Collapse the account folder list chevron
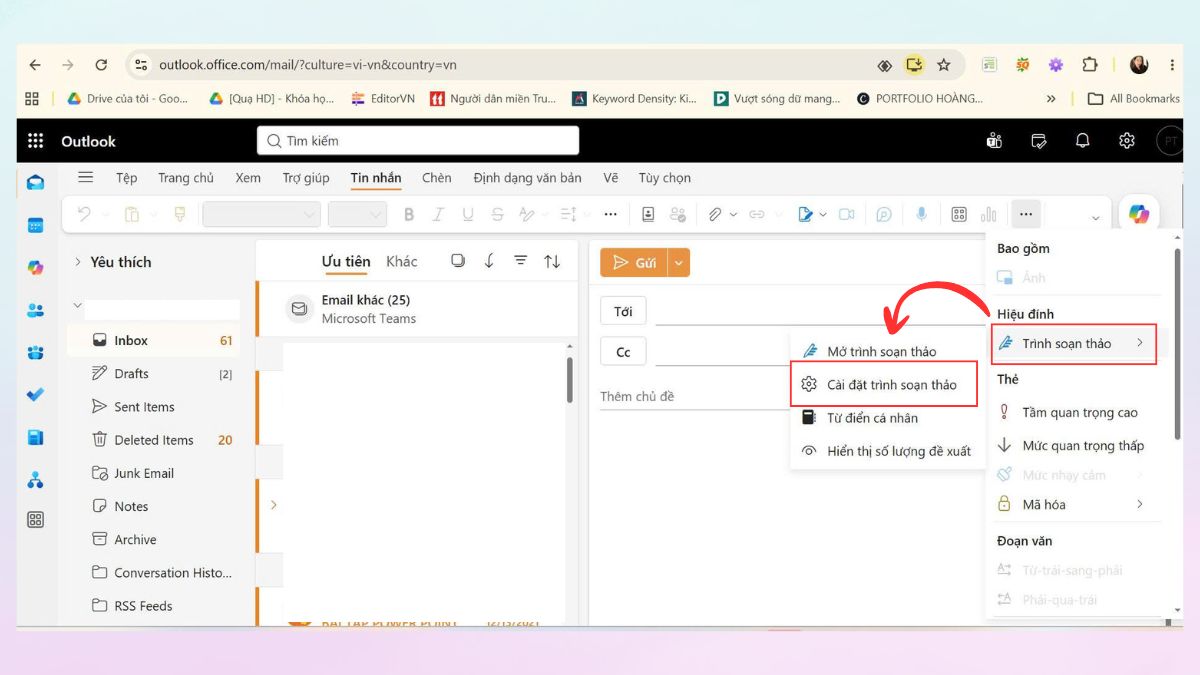 (78, 306)
